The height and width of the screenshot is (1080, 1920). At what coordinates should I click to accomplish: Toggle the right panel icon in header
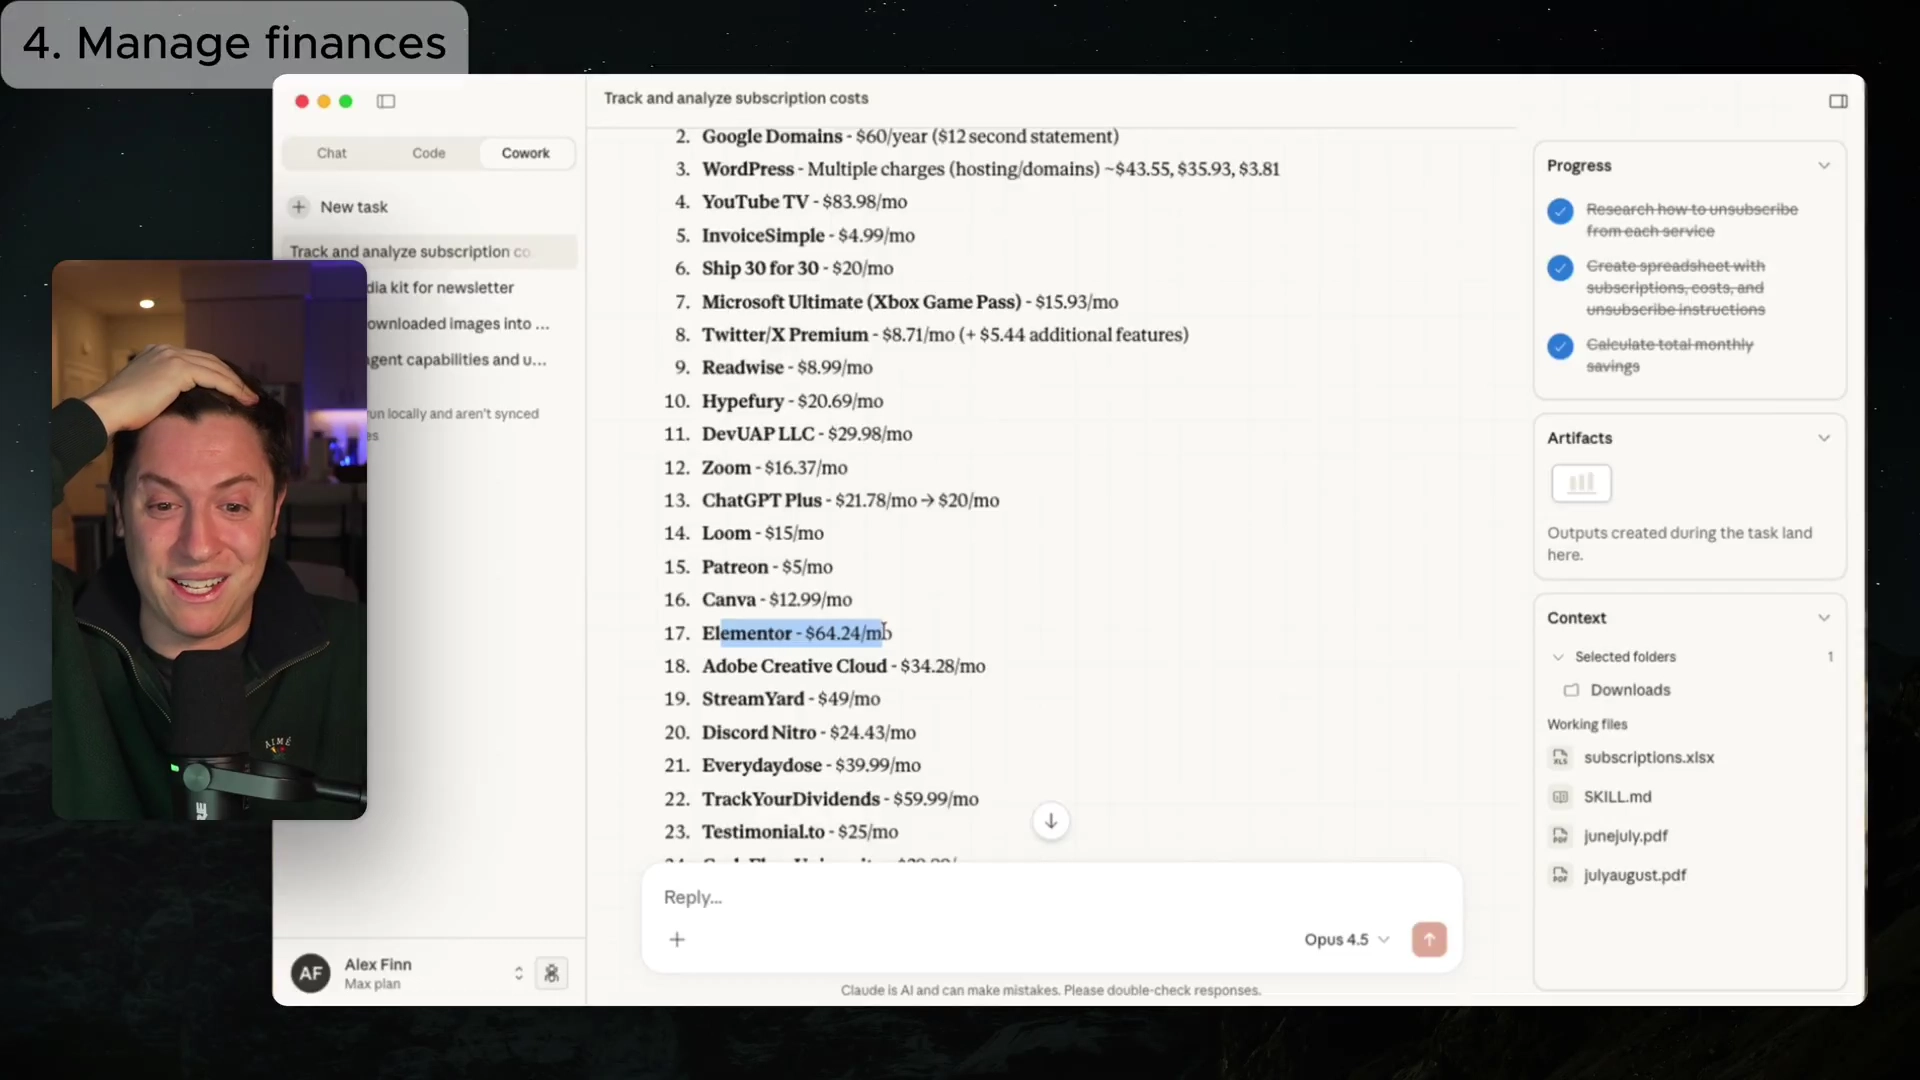[1838, 101]
